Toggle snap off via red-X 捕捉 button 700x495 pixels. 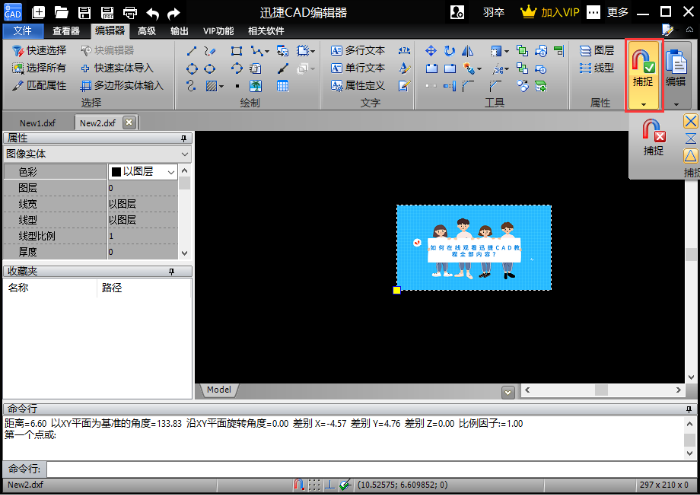(x=654, y=138)
